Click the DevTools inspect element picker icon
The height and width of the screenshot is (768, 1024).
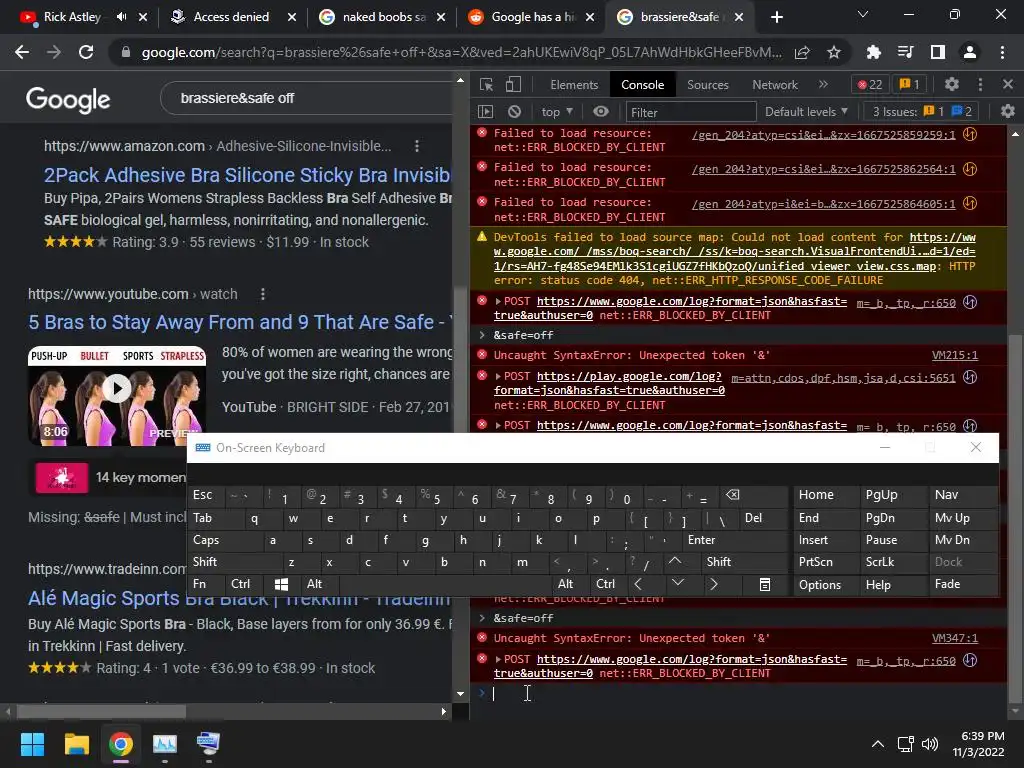pyautogui.click(x=486, y=84)
